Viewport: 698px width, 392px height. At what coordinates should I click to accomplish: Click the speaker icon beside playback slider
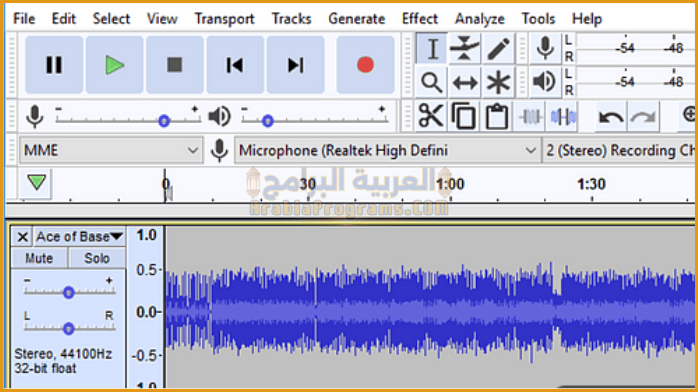tap(219, 117)
